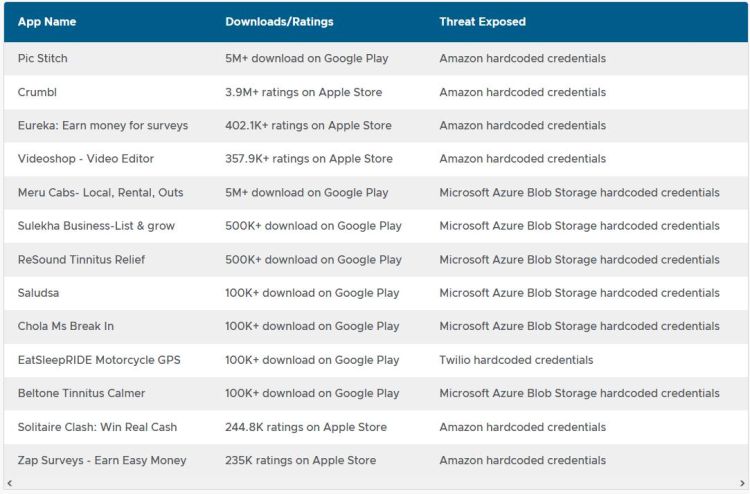Click Videoshop - Video Editor cell

[86, 159]
